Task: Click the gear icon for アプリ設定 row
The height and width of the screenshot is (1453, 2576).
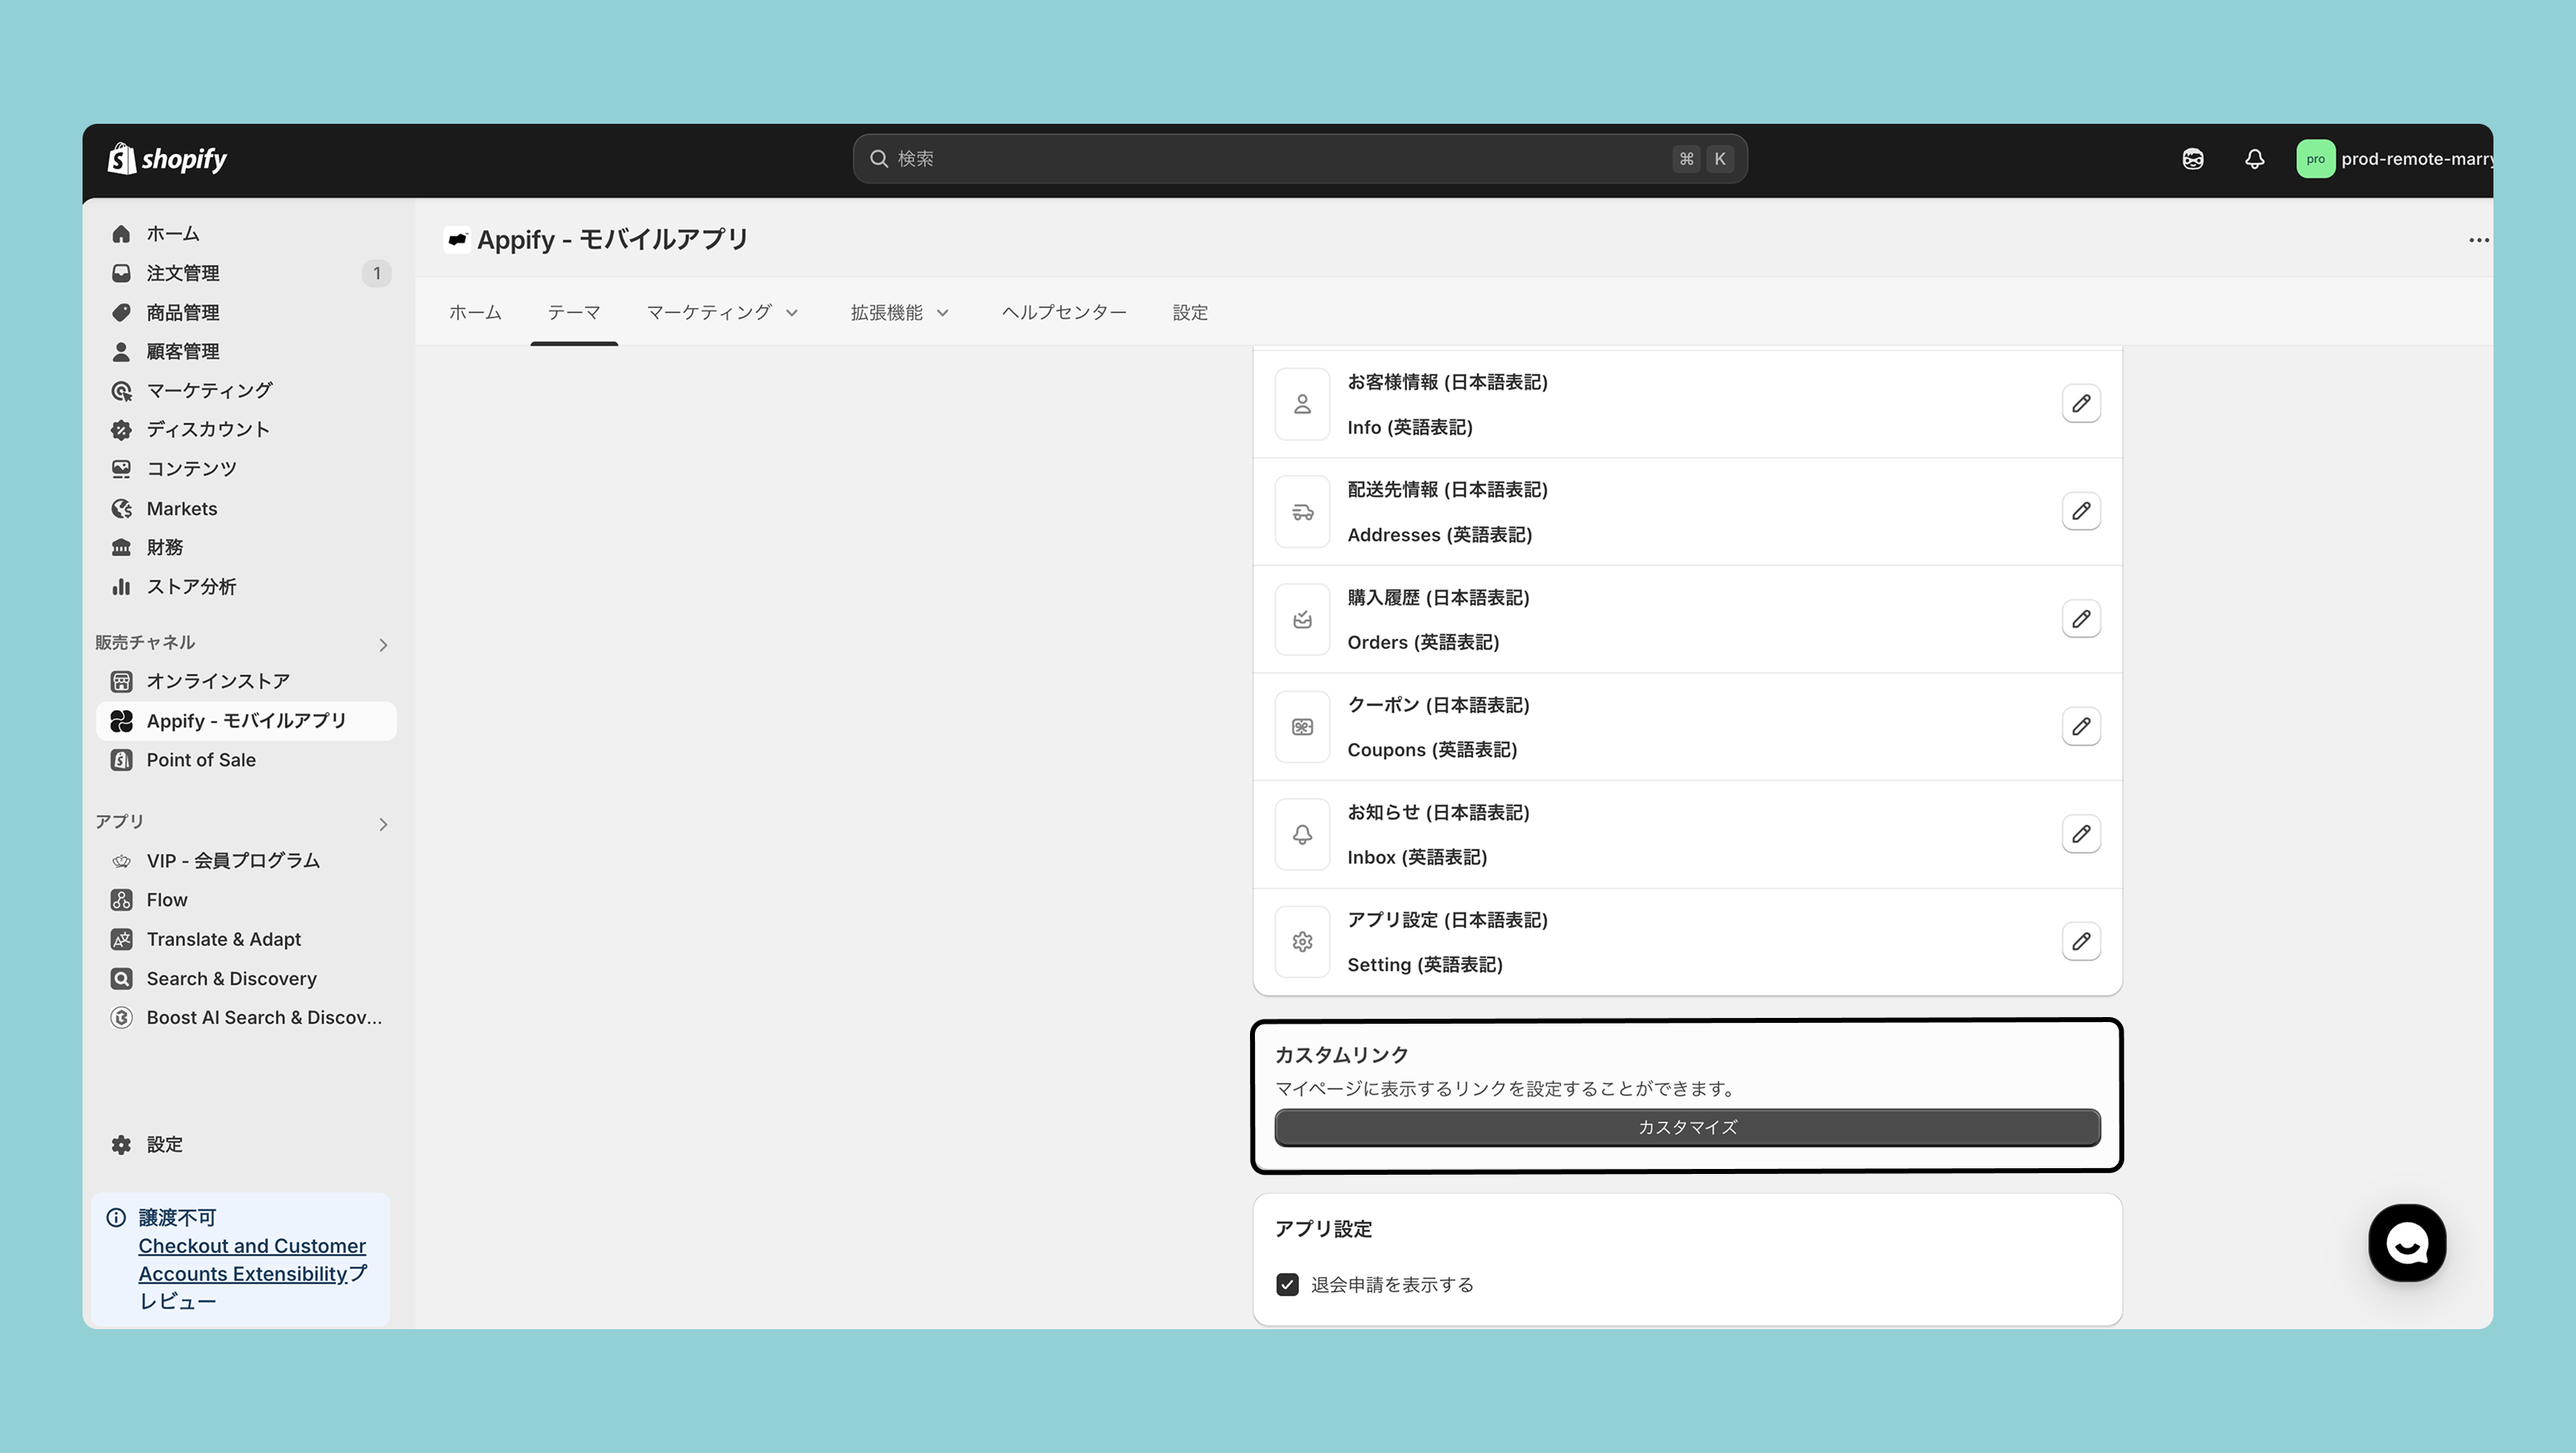Action: point(1302,942)
